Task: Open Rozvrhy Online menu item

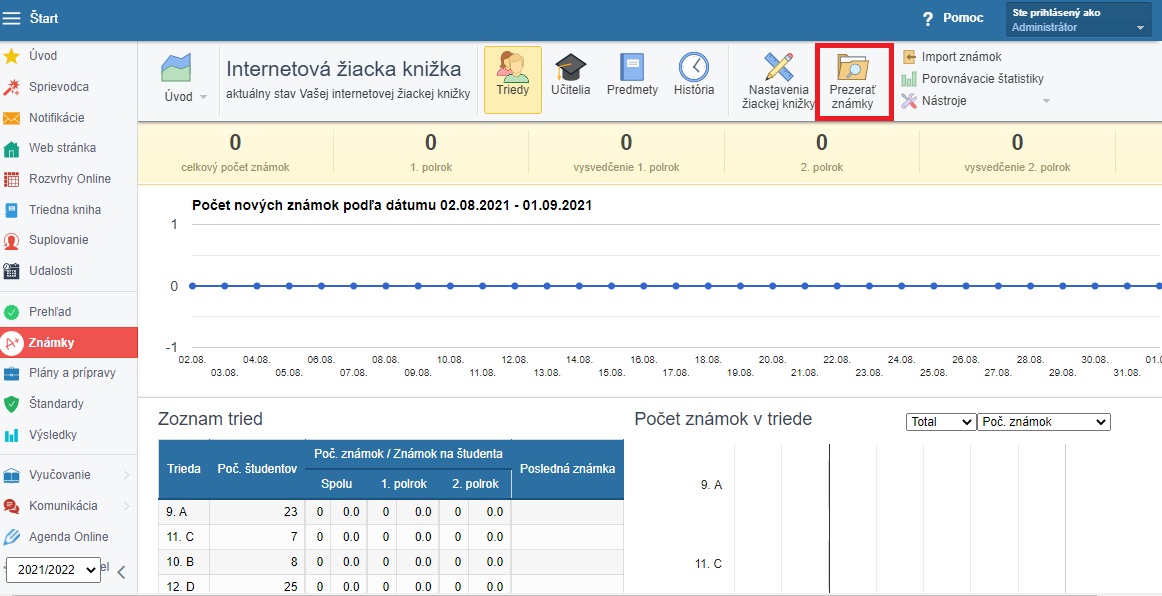Action: 69,179
